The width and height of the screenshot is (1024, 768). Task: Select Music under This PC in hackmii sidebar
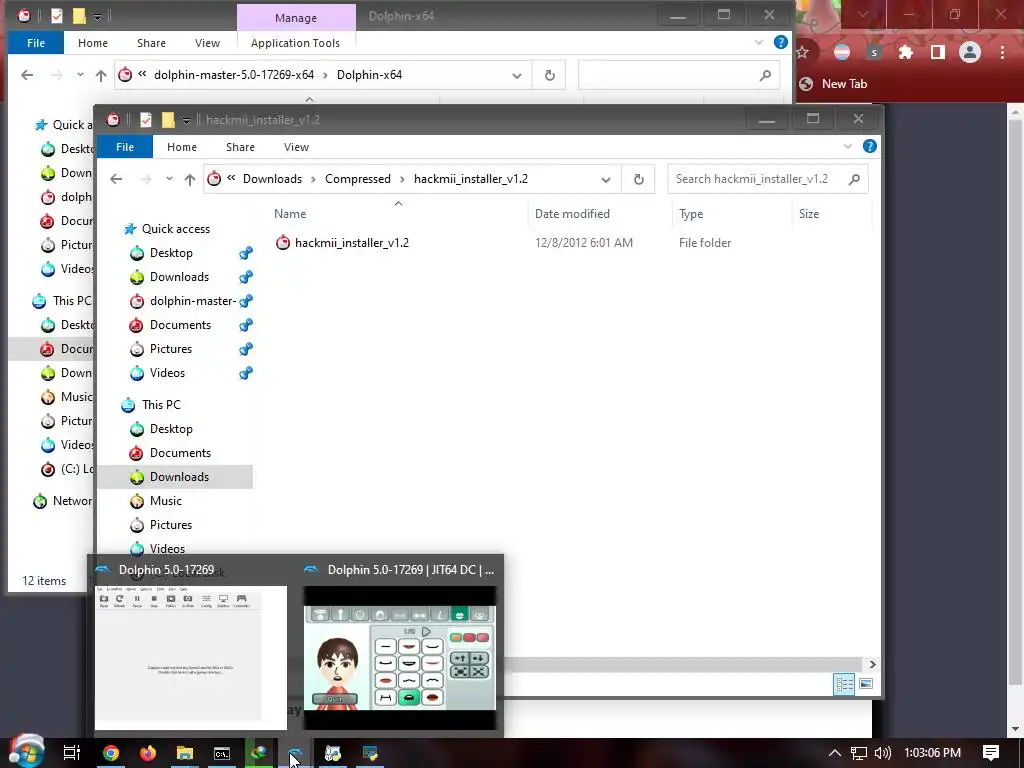click(165, 501)
